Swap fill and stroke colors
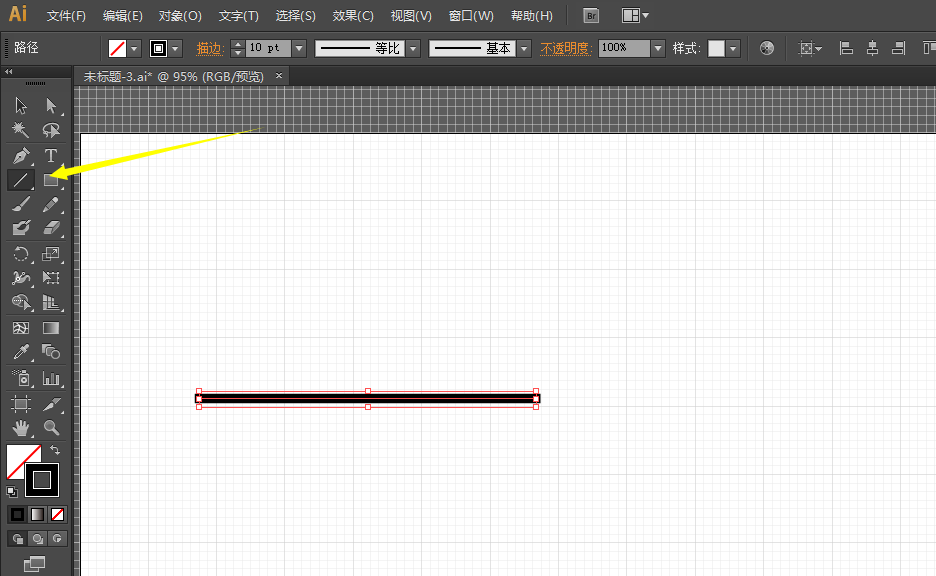The height and width of the screenshot is (576, 936). click(x=55, y=450)
